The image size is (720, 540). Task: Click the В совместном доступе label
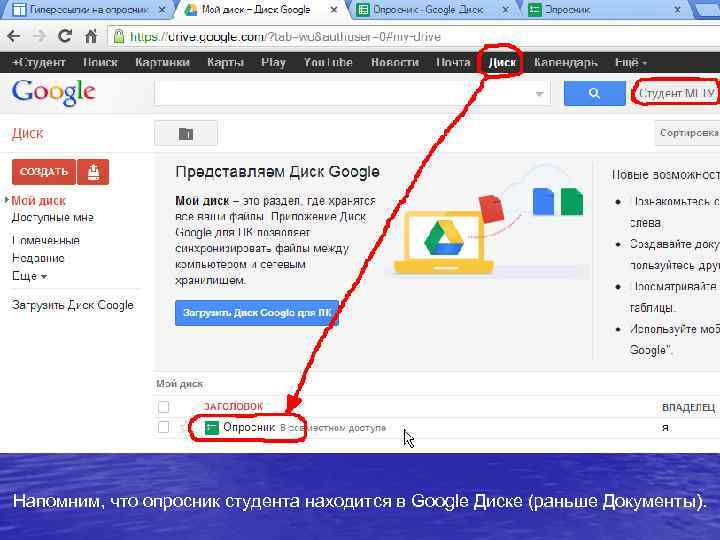333,428
